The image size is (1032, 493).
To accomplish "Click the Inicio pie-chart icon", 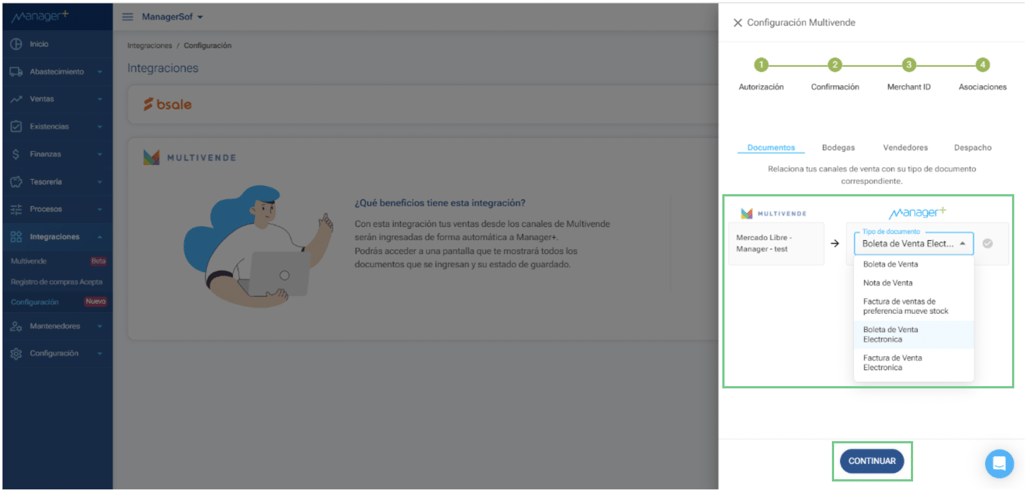I will [17, 44].
